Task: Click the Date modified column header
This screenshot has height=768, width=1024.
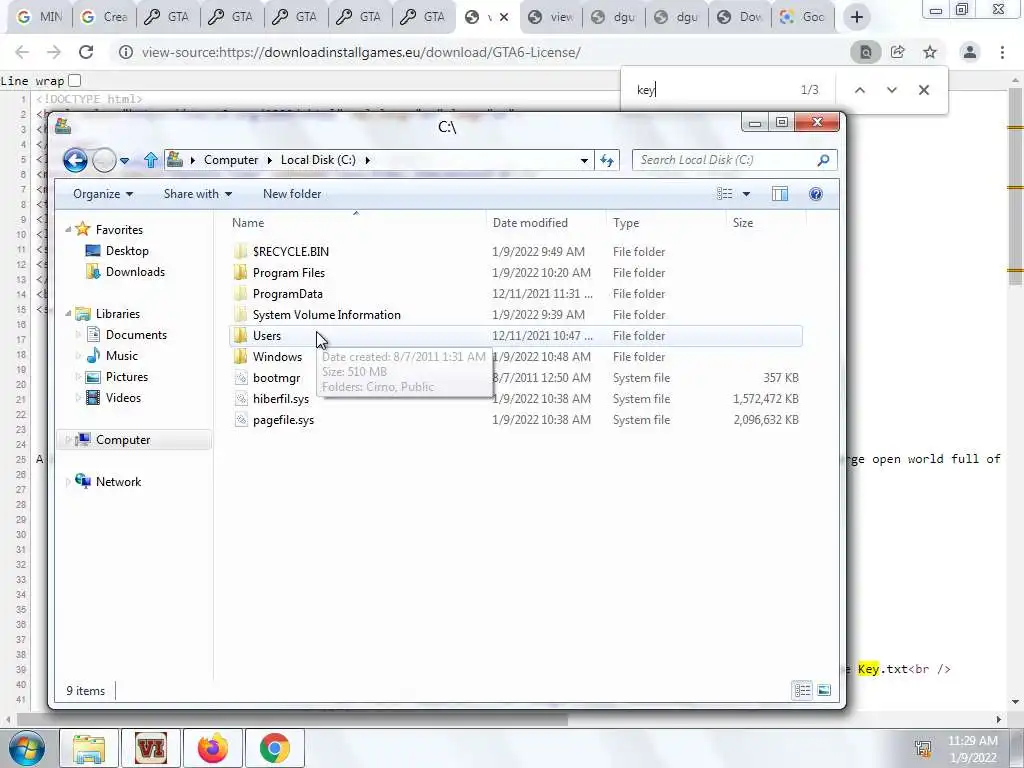Action: click(x=546, y=223)
